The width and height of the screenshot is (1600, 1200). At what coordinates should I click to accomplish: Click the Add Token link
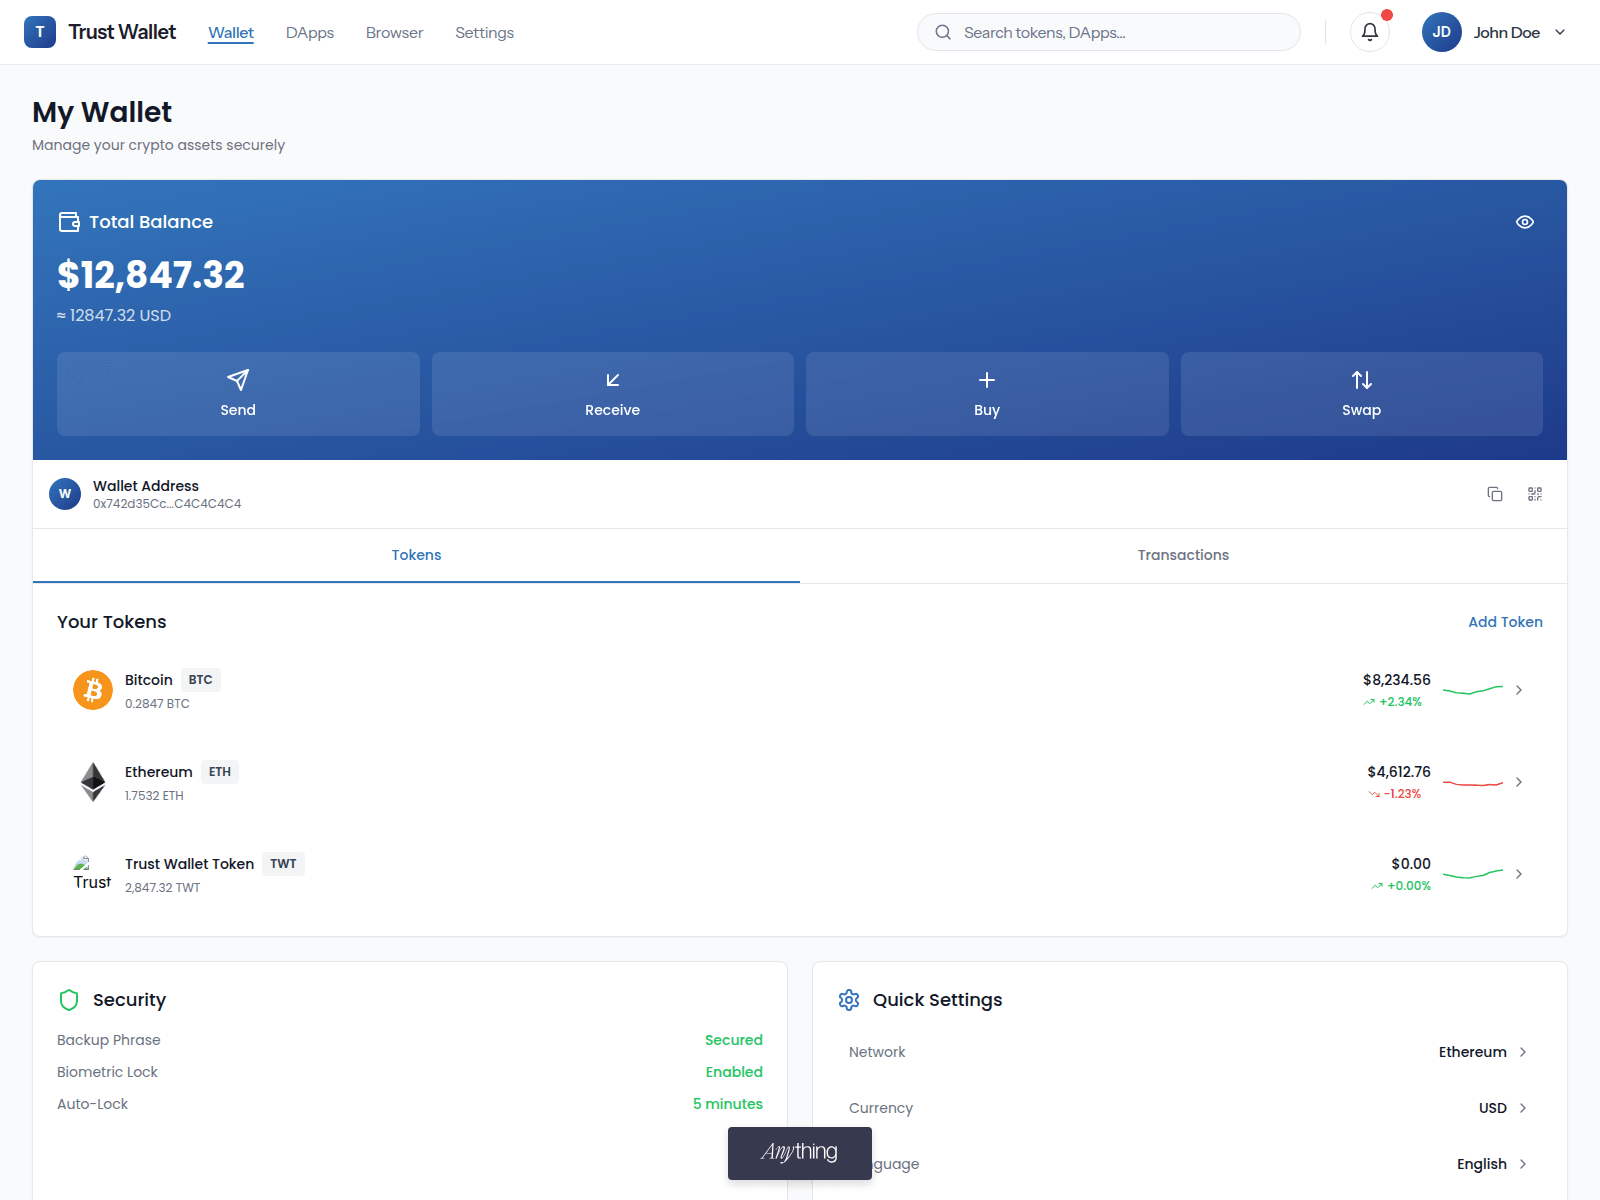point(1505,622)
